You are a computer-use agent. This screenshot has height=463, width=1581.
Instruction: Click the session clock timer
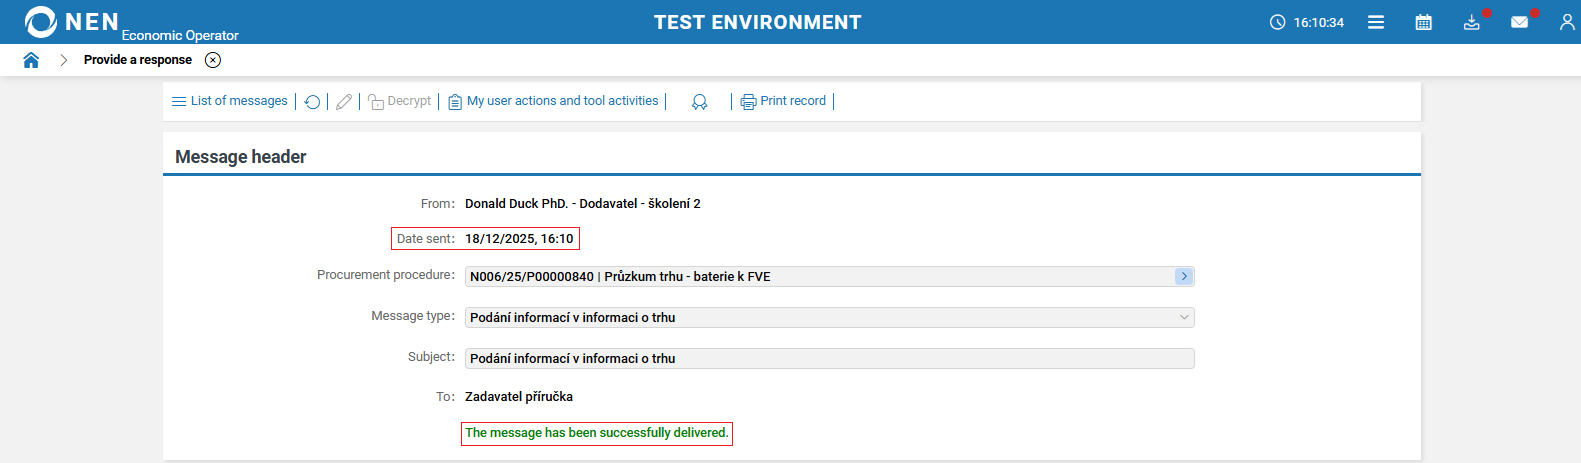tap(1307, 22)
